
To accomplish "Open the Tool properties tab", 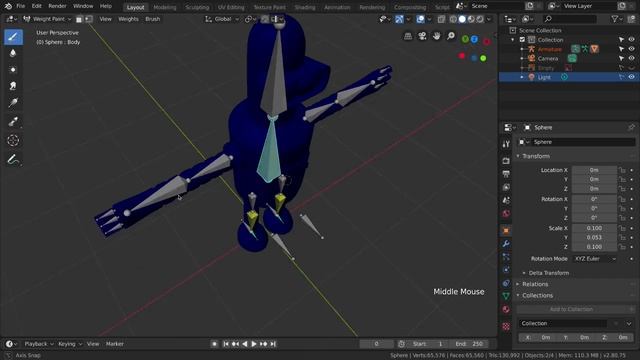I will pos(506,144).
